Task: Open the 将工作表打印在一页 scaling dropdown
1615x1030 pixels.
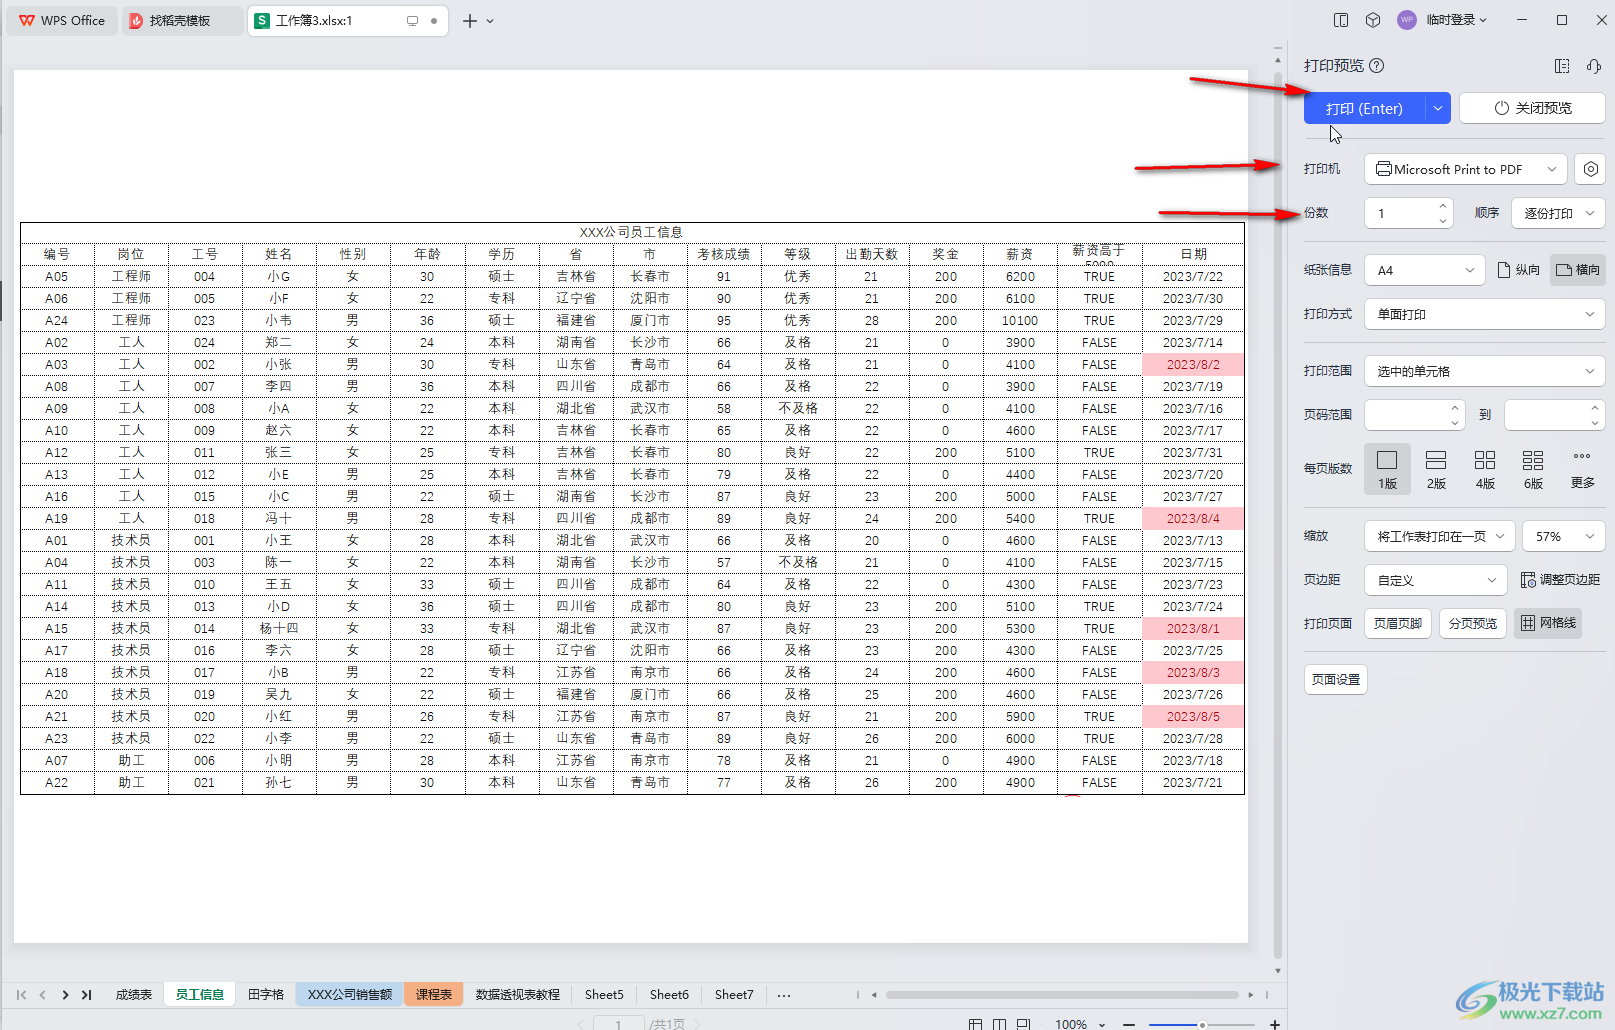Action: click(x=1440, y=536)
